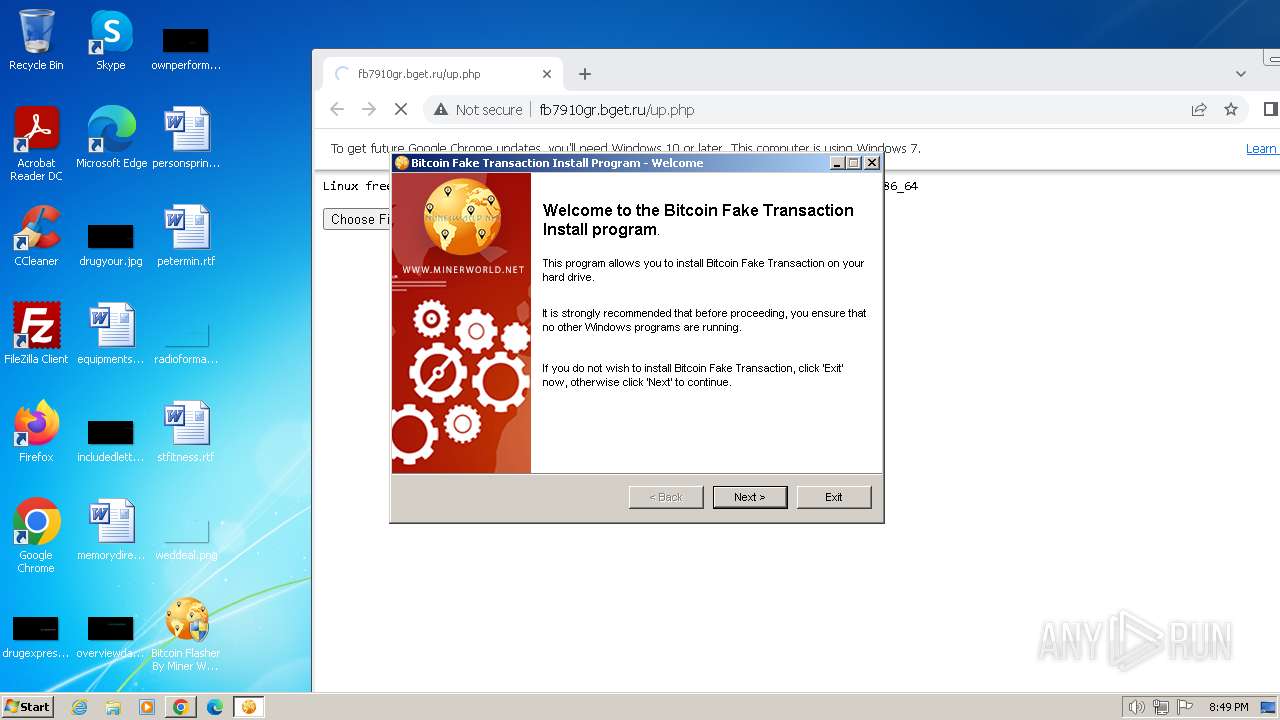This screenshot has width=1280, height=720.
Task: Open the personsprin document on desktop
Action: pos(186,138)
